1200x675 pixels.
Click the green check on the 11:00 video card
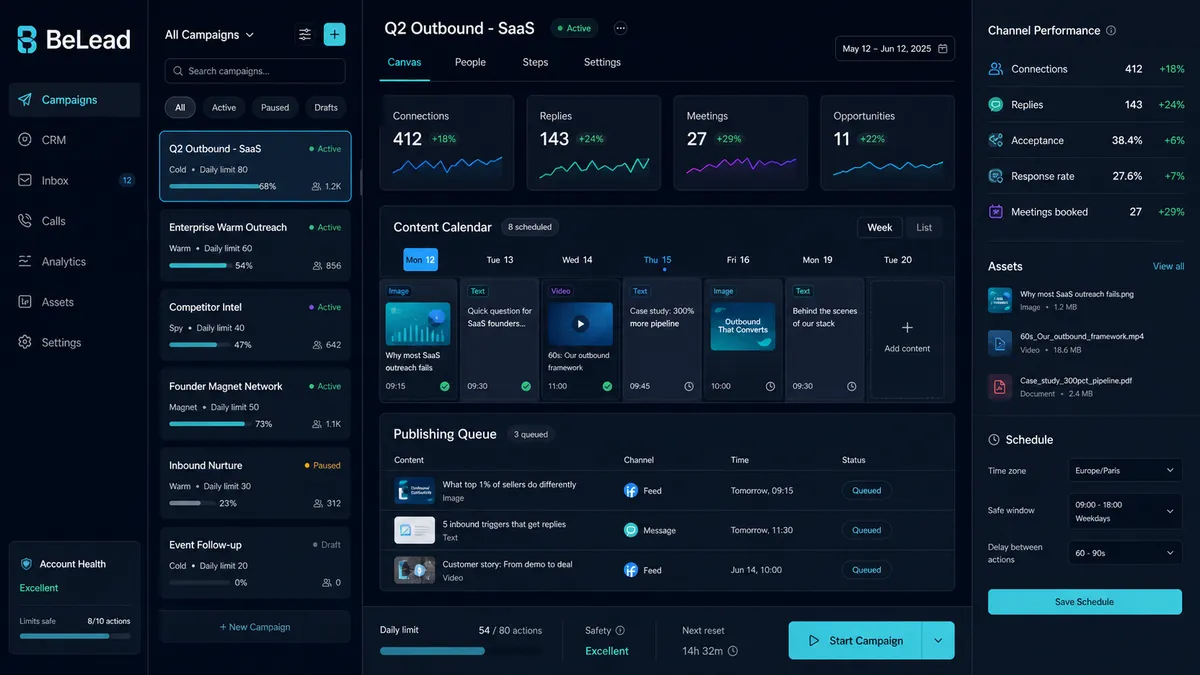[607, 386]
